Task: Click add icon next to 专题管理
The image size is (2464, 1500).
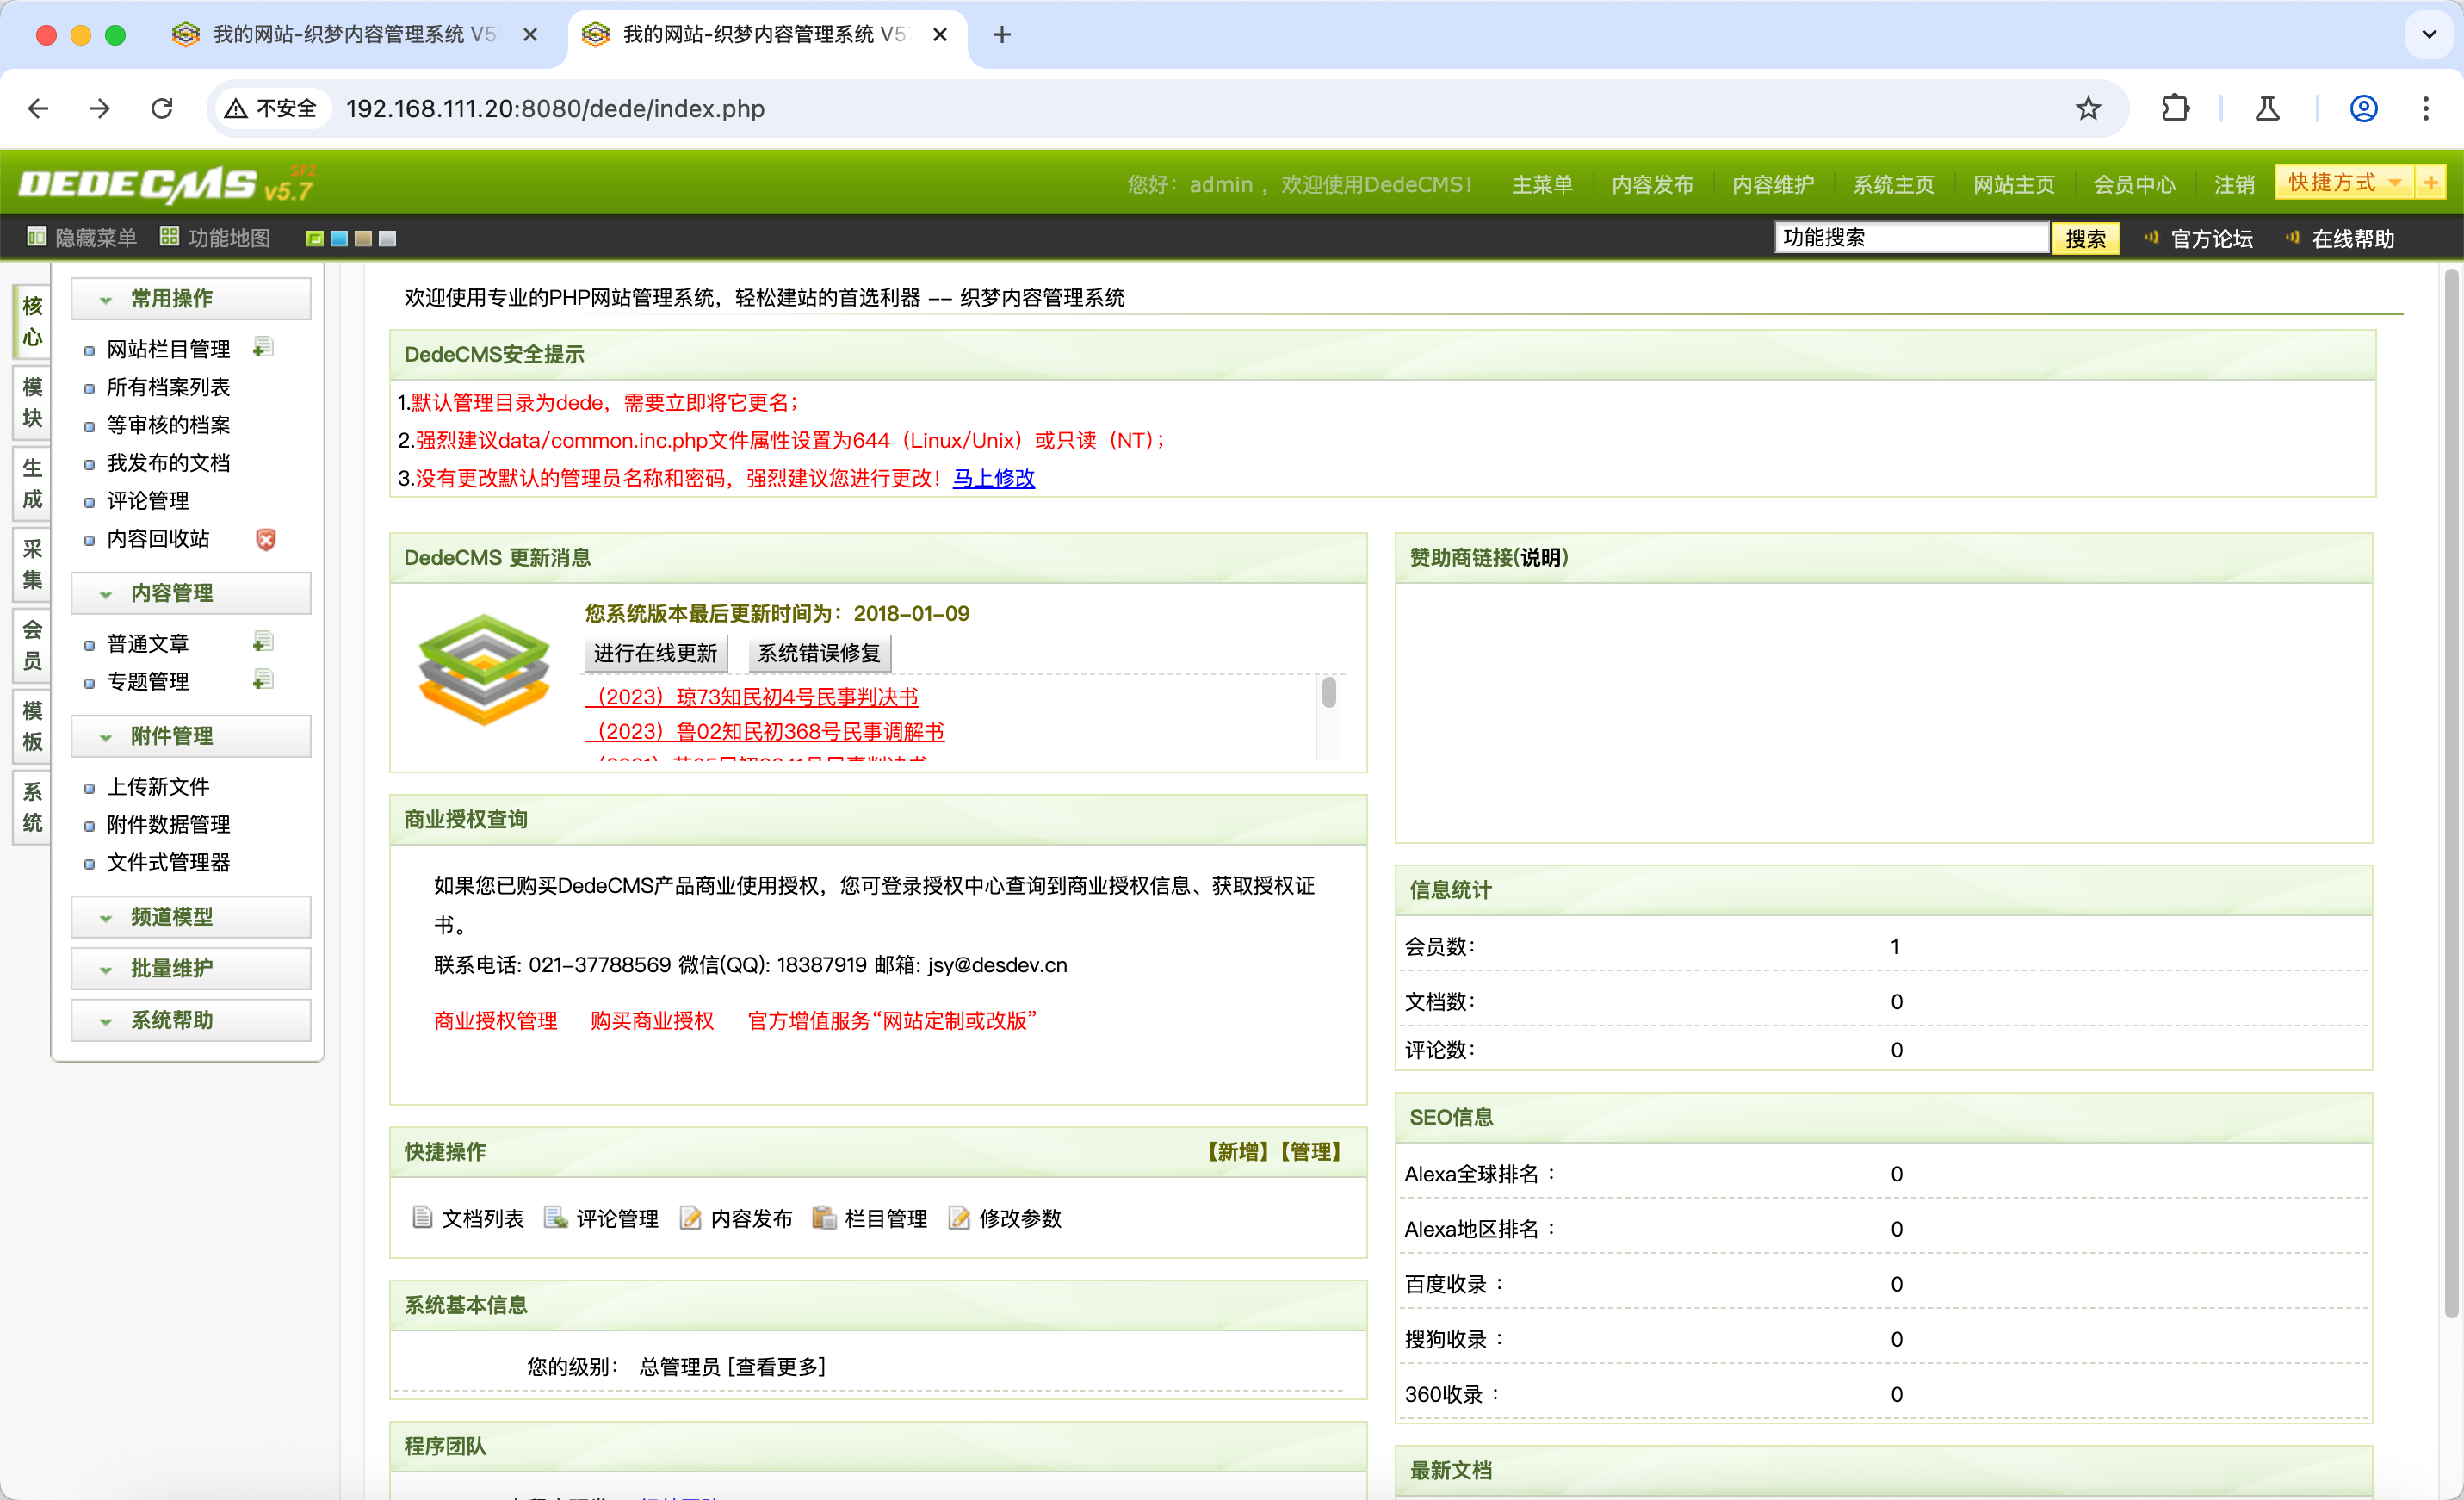Action: [x=263, y=680]
